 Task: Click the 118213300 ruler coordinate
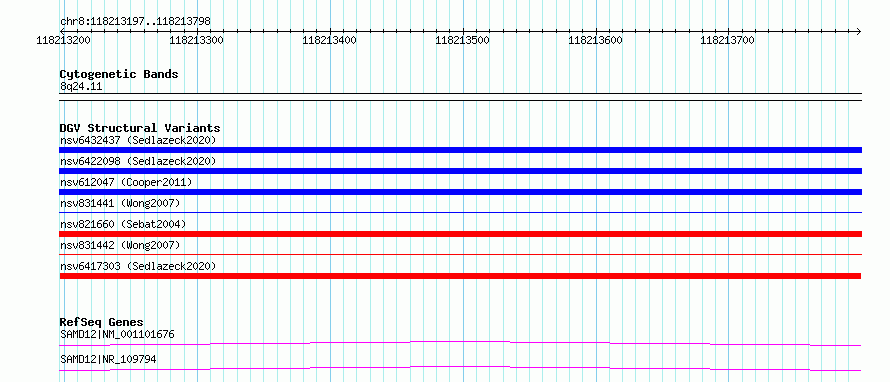(196, 40)
